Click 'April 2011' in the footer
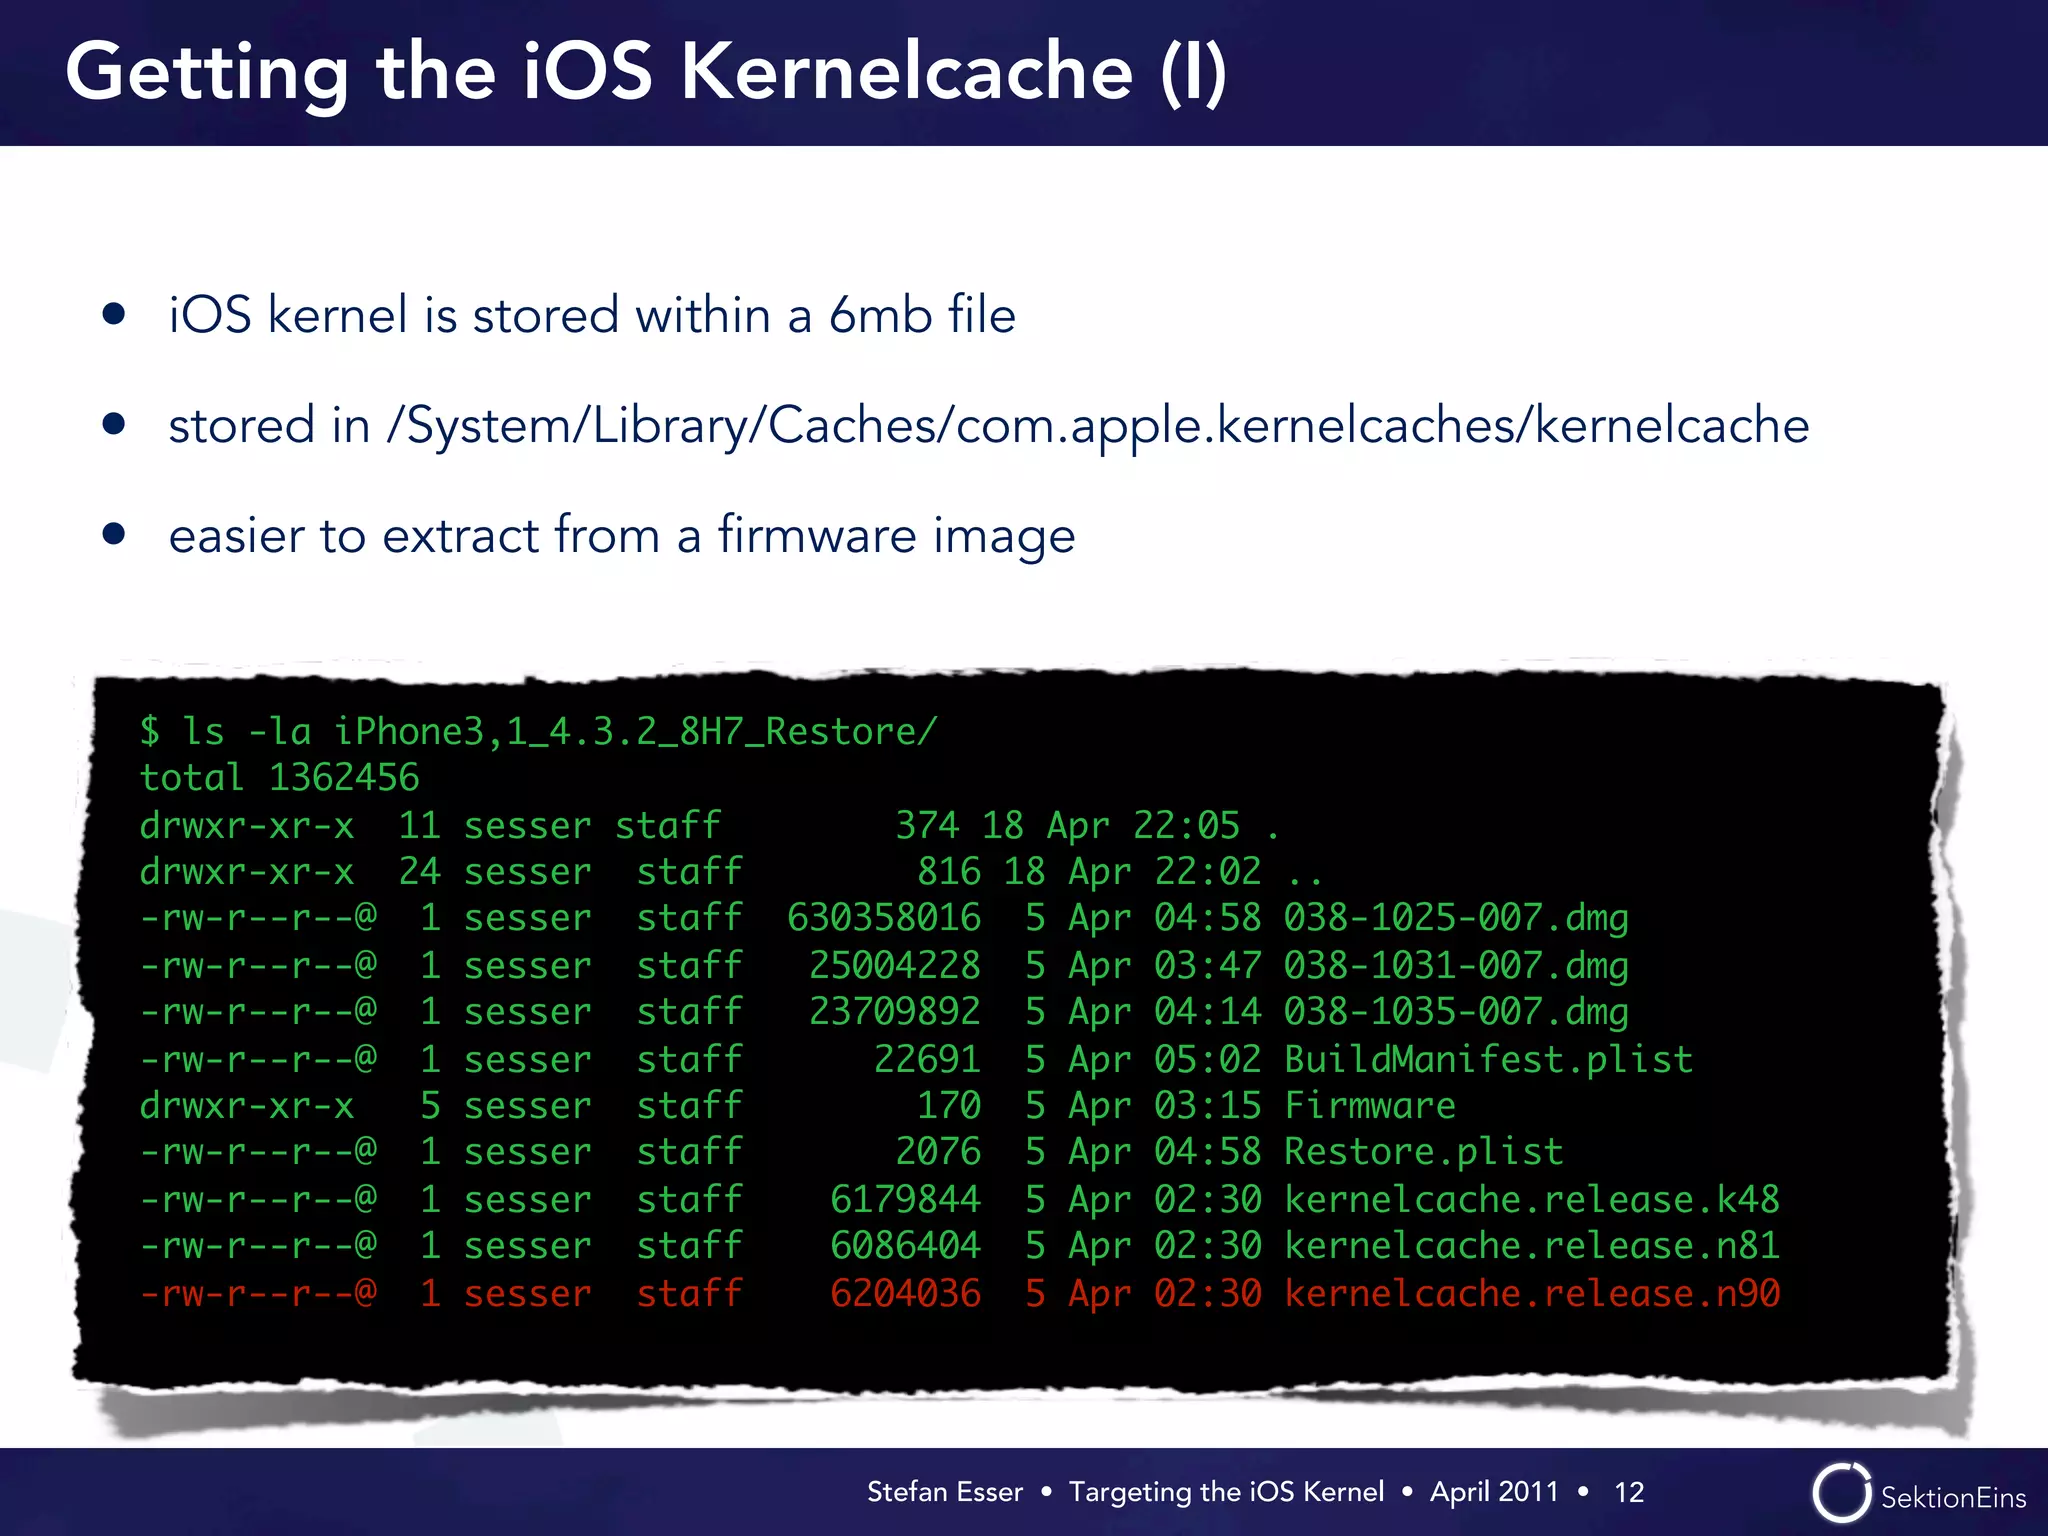 [1494, 1492]
